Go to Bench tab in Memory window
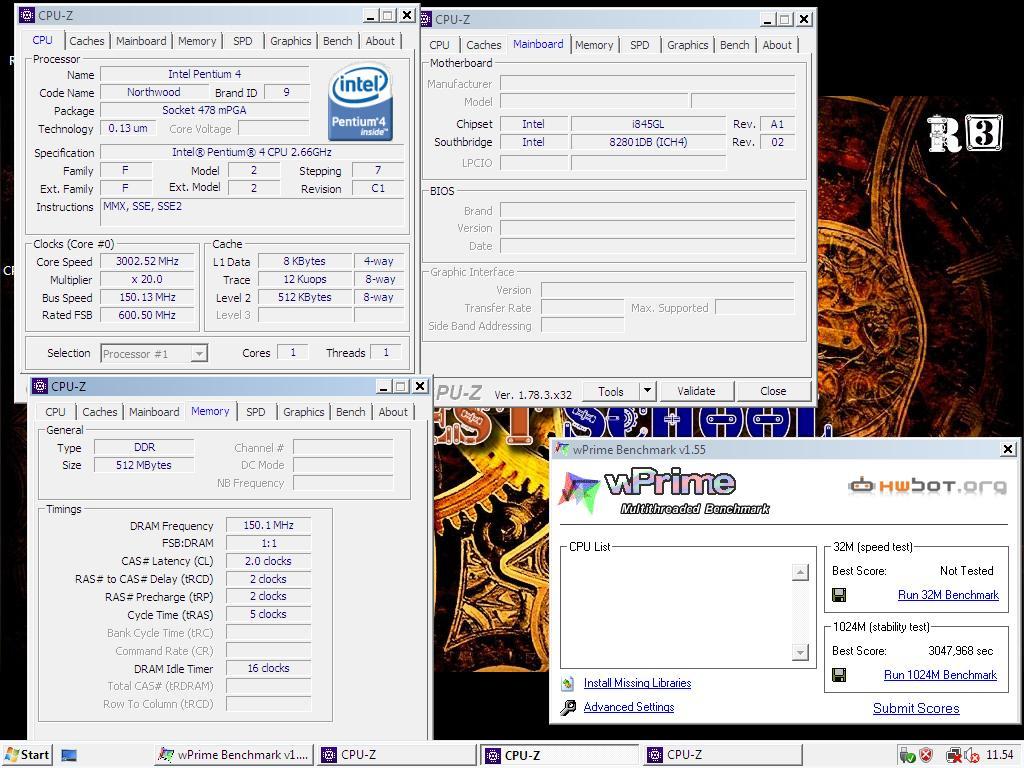1024x768 pixels. tap(351, 412)
